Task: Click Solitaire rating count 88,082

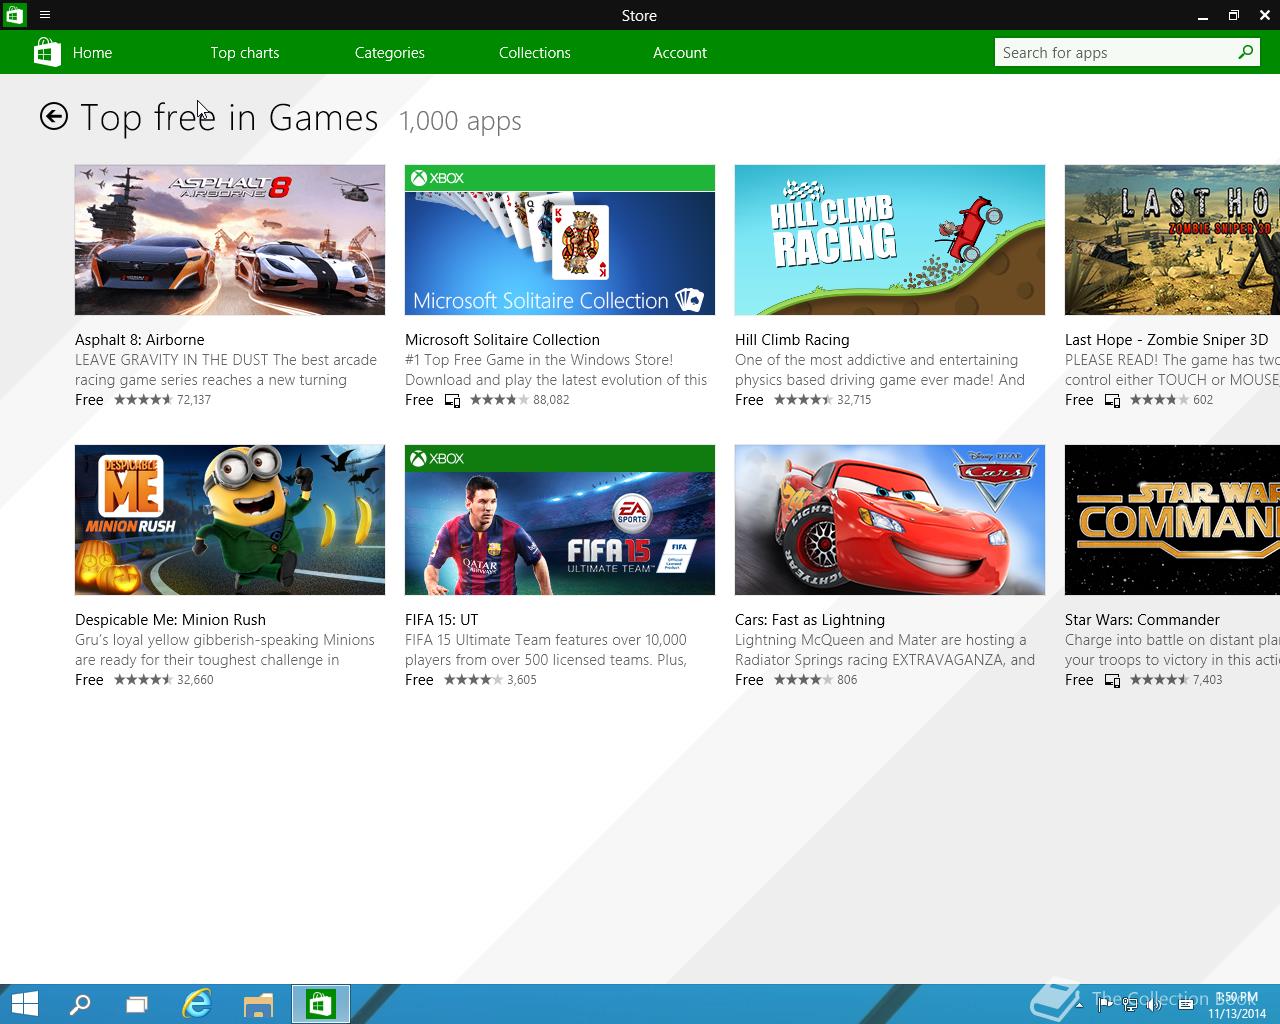Action: pyautogui.click(x=551, y=400)
